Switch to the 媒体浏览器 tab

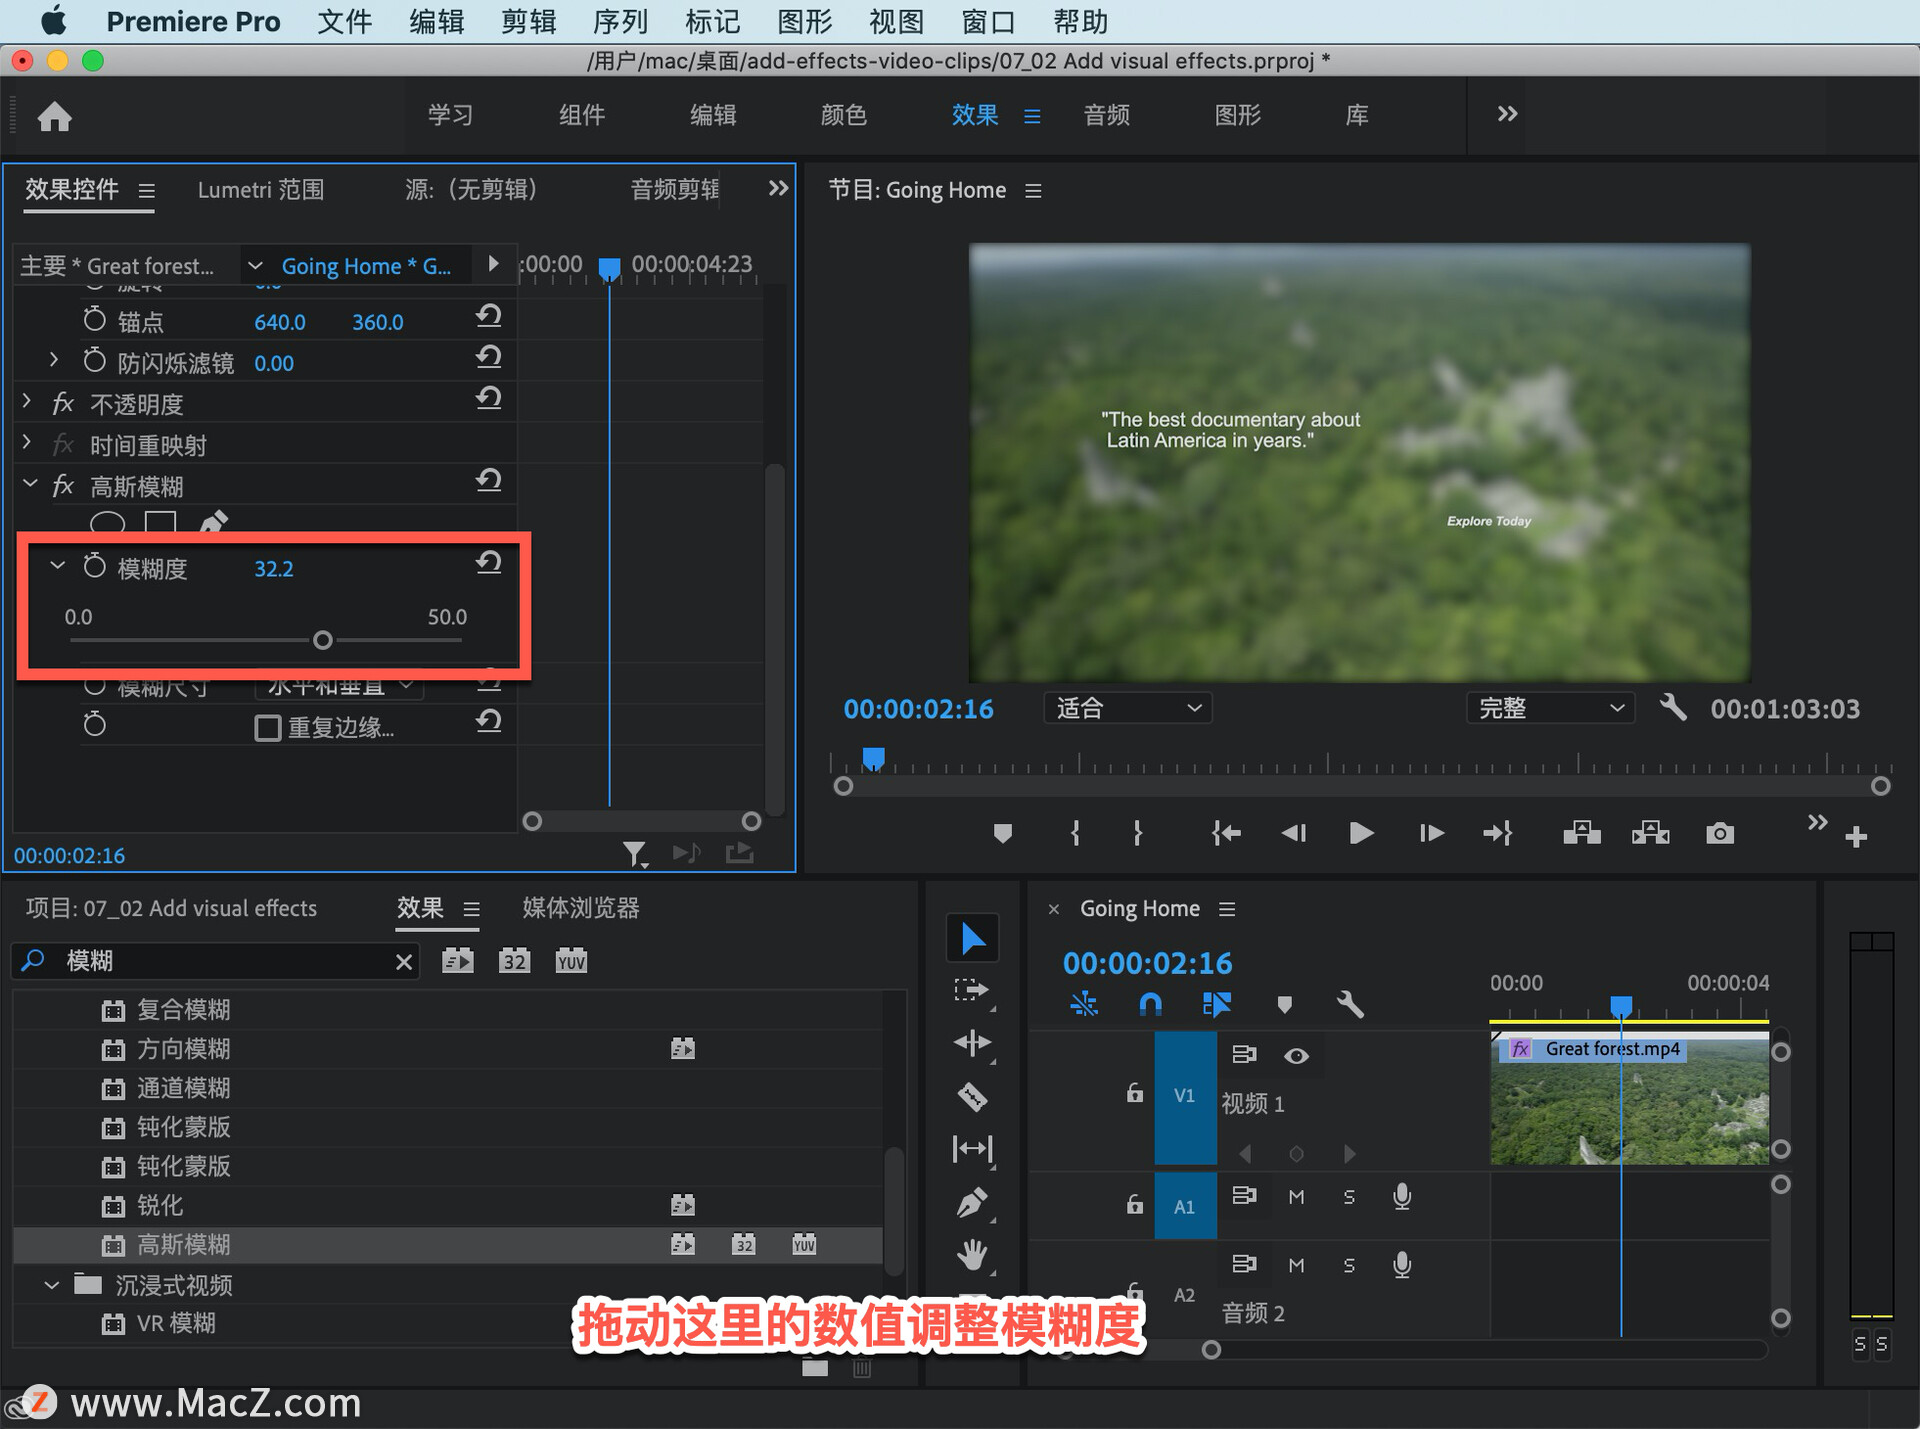[580, 908]
